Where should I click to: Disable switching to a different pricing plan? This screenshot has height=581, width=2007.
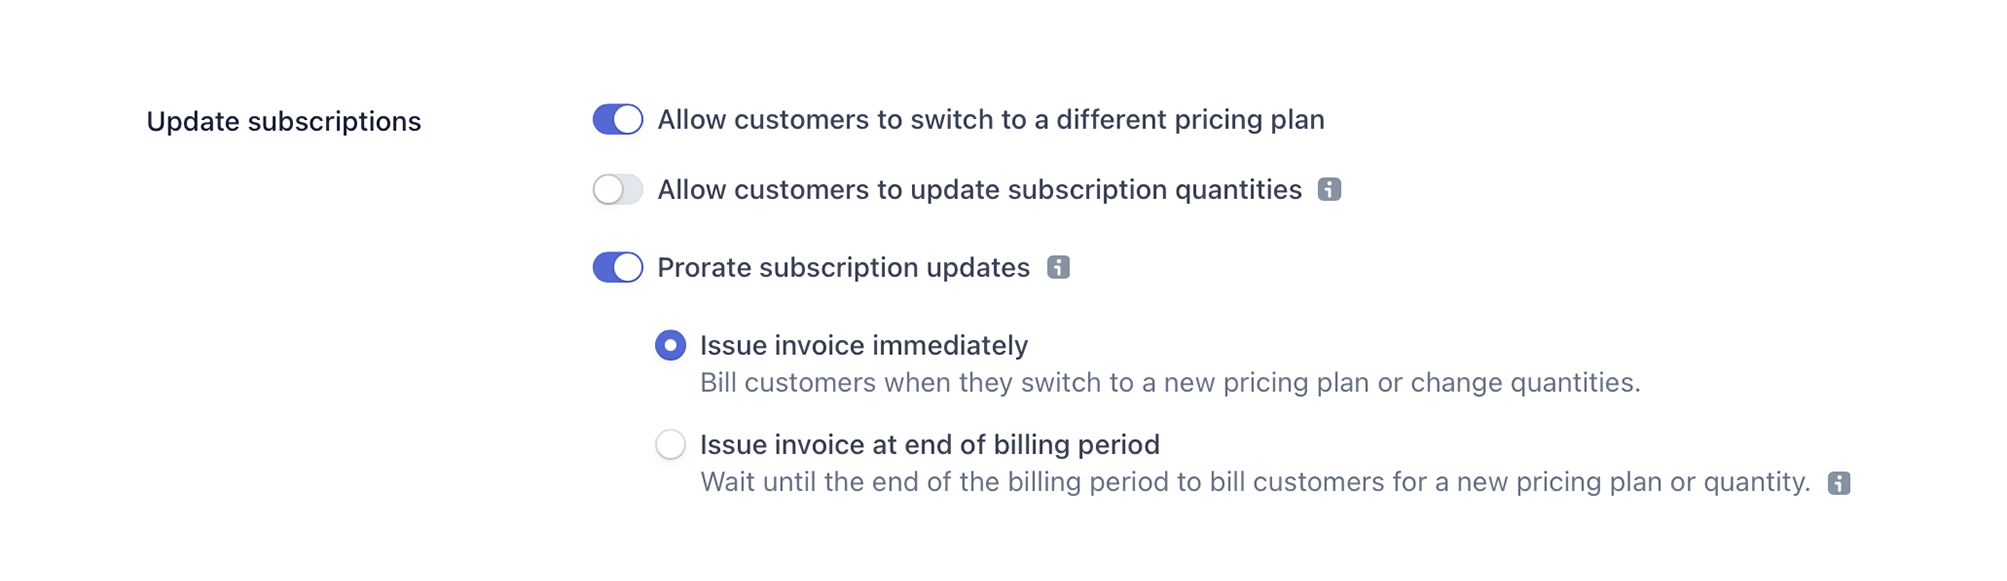tap(618, 119)
